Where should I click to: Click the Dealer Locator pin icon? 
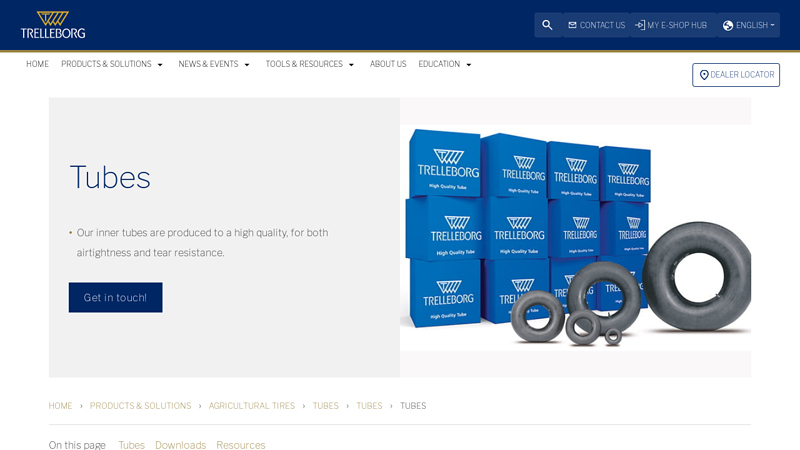(704, 75)
